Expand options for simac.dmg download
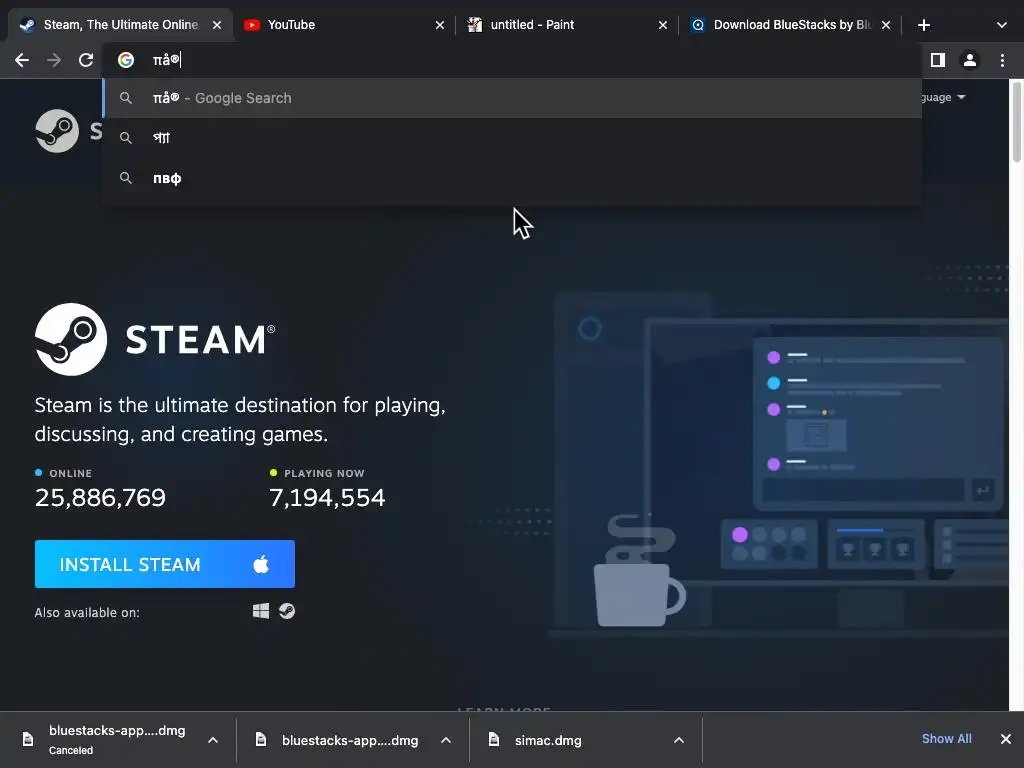 coord(679,740)
